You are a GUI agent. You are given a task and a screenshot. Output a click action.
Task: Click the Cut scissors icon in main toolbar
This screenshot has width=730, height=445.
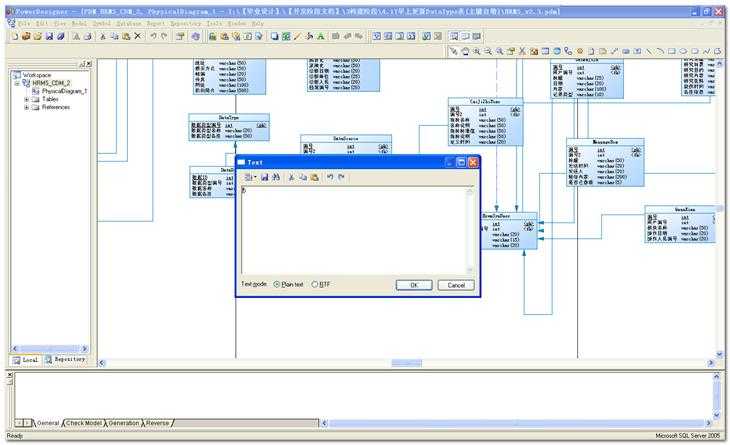click(103, 36)
